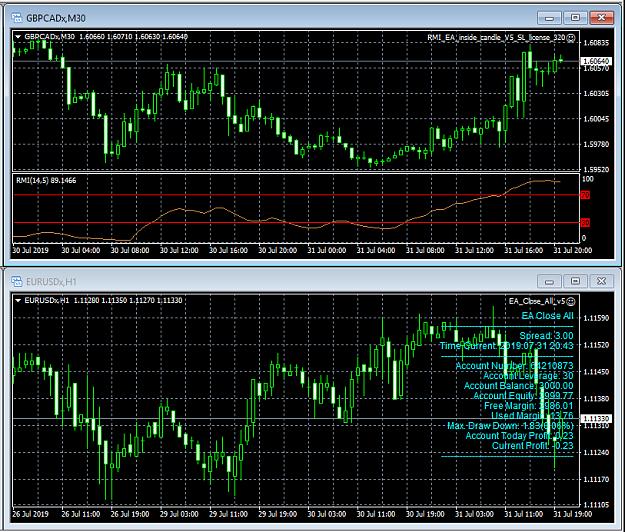Screen dimensions: 625x532
Task: Click the red 30 level marker
Action: [585, 222]
